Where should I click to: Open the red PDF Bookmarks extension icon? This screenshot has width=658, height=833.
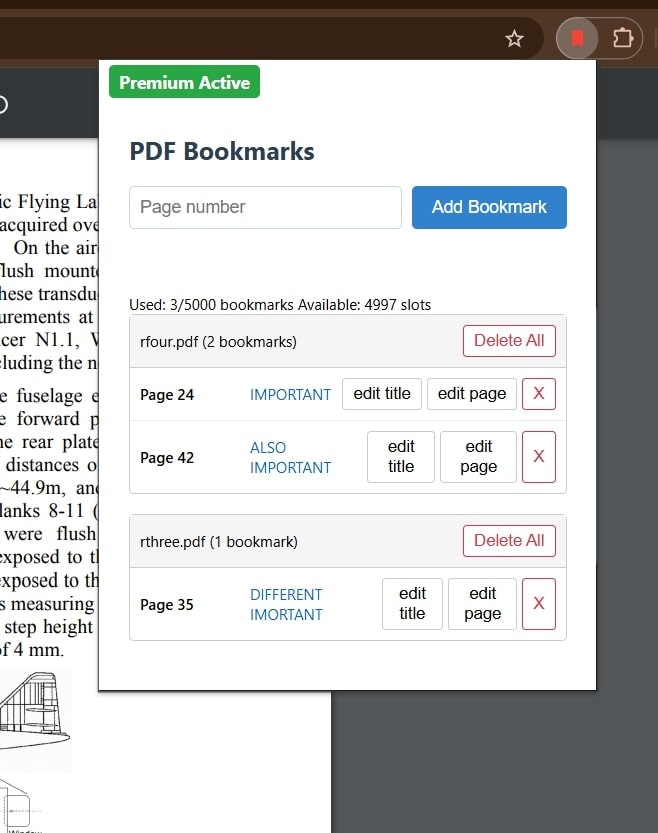tap(577, 38)
